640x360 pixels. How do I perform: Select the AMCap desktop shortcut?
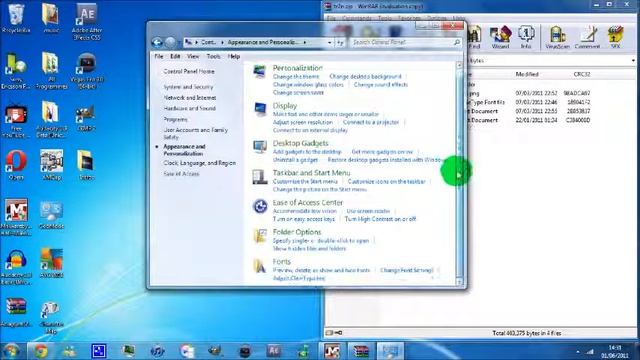click(x=51, y=165)
